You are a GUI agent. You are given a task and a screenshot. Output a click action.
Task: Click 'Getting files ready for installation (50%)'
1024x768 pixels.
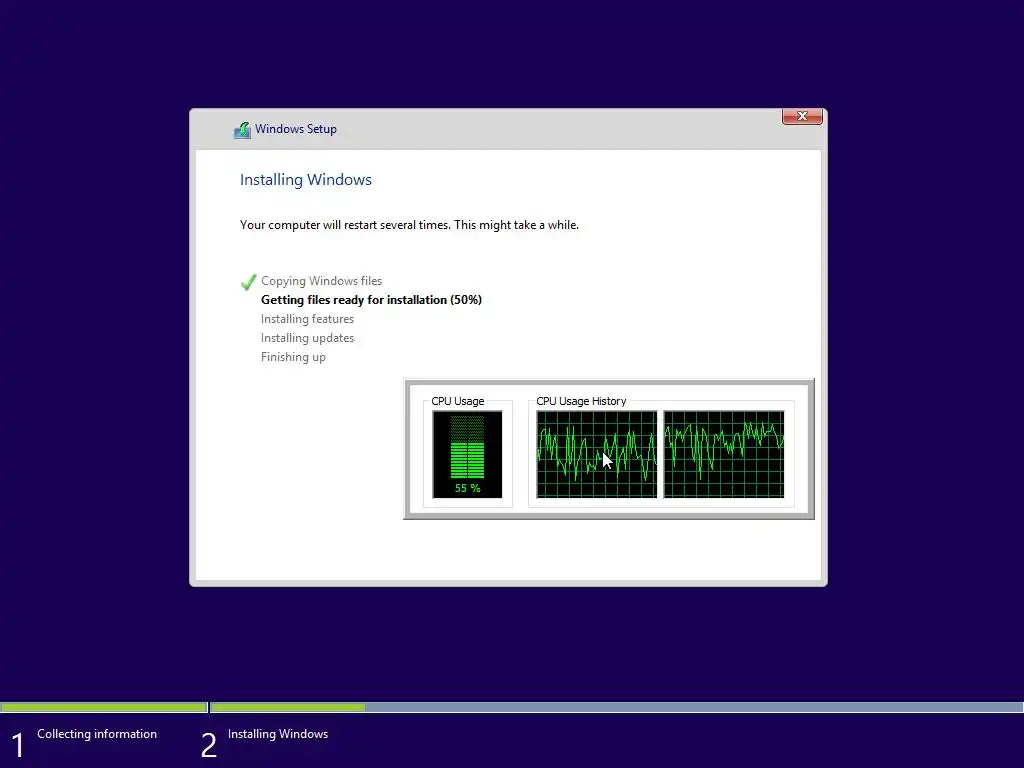371,300
